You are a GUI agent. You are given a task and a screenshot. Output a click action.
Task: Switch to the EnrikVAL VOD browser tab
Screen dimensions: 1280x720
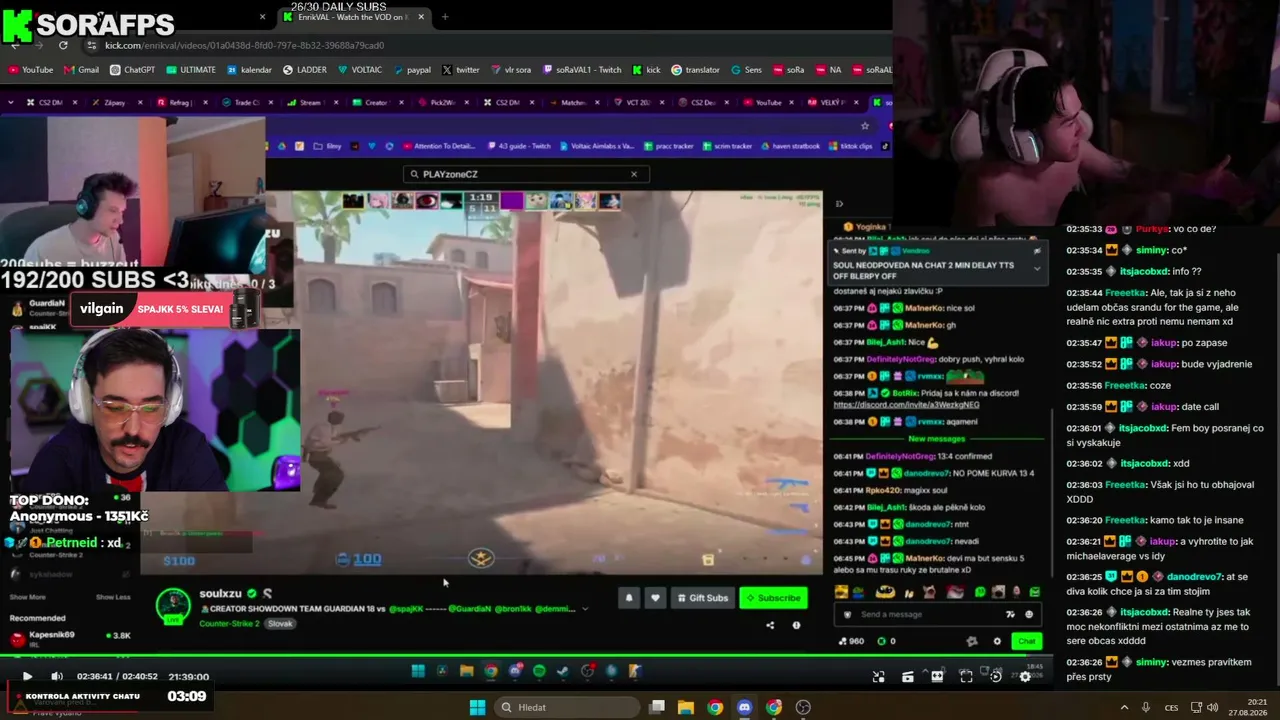353,17
